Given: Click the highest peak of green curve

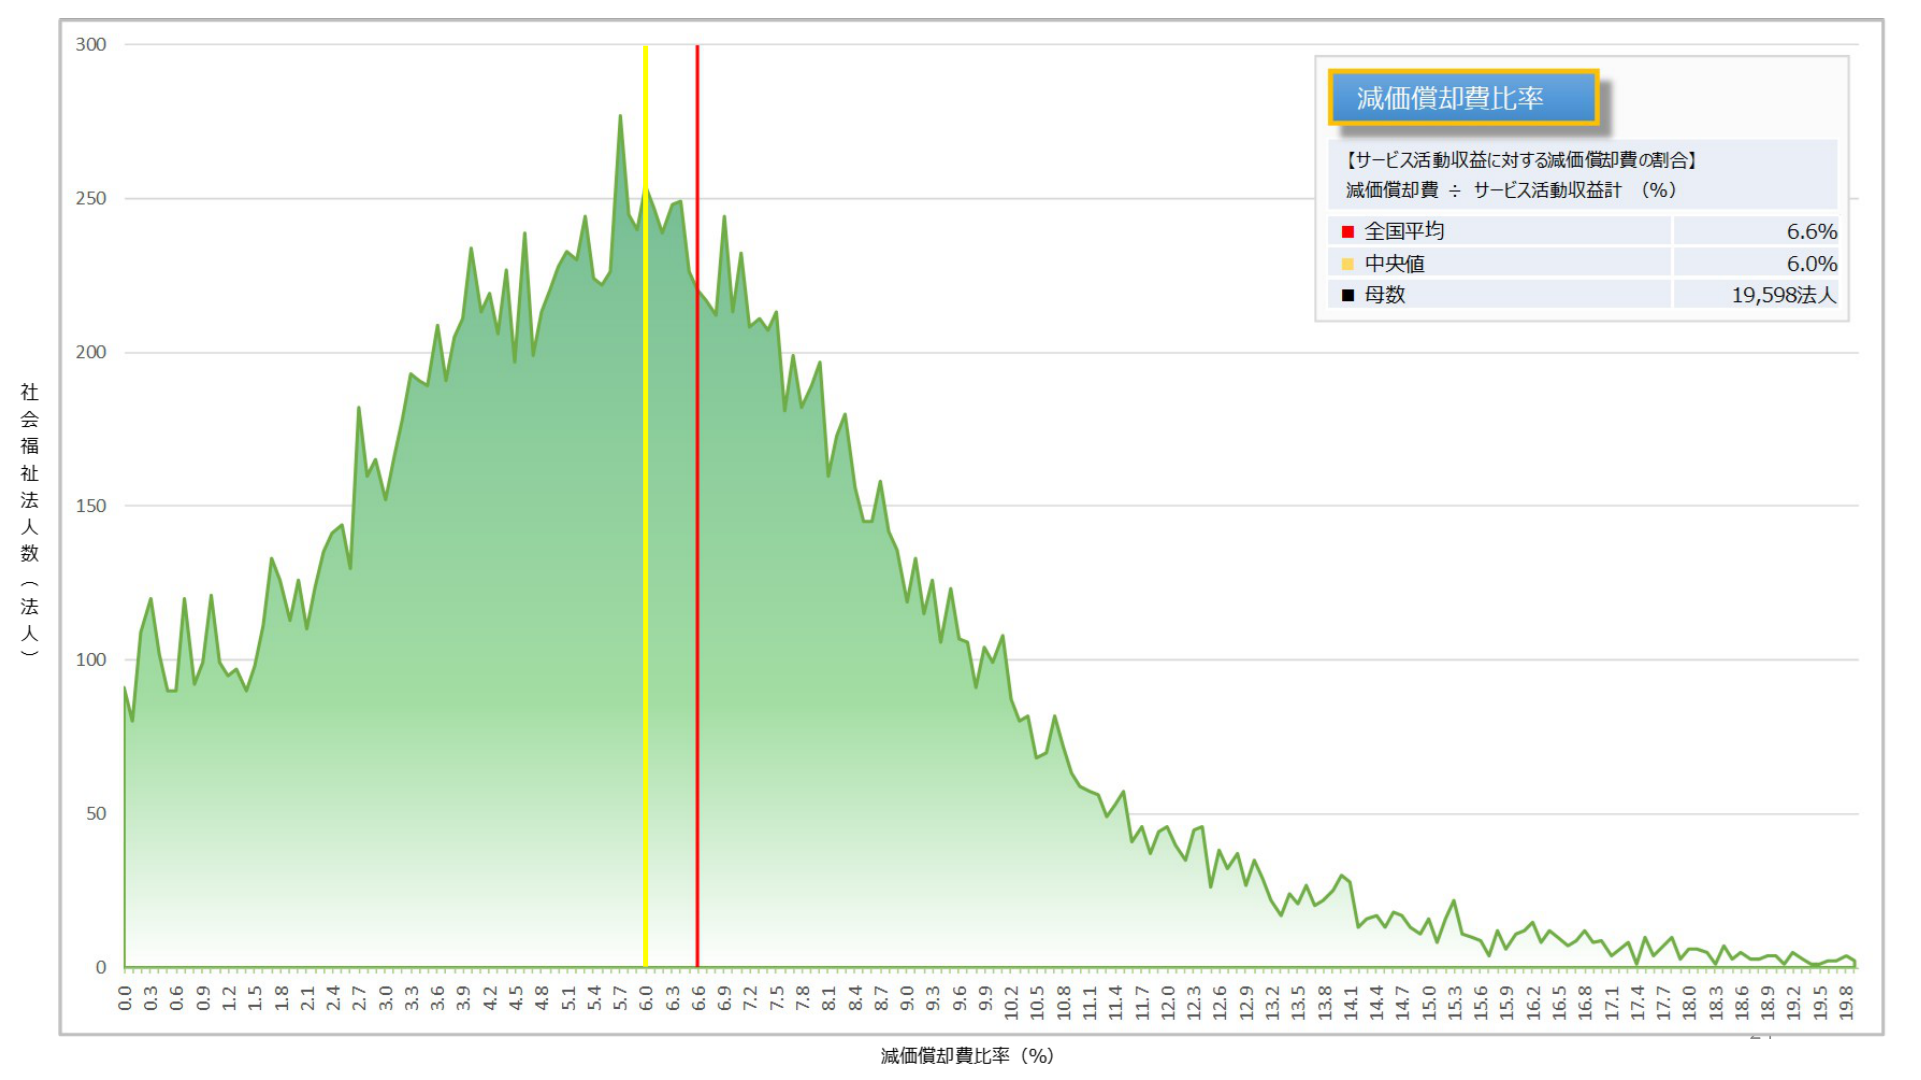Looking at the screenshot, I should pyautogui.click(x=620, y=117).
